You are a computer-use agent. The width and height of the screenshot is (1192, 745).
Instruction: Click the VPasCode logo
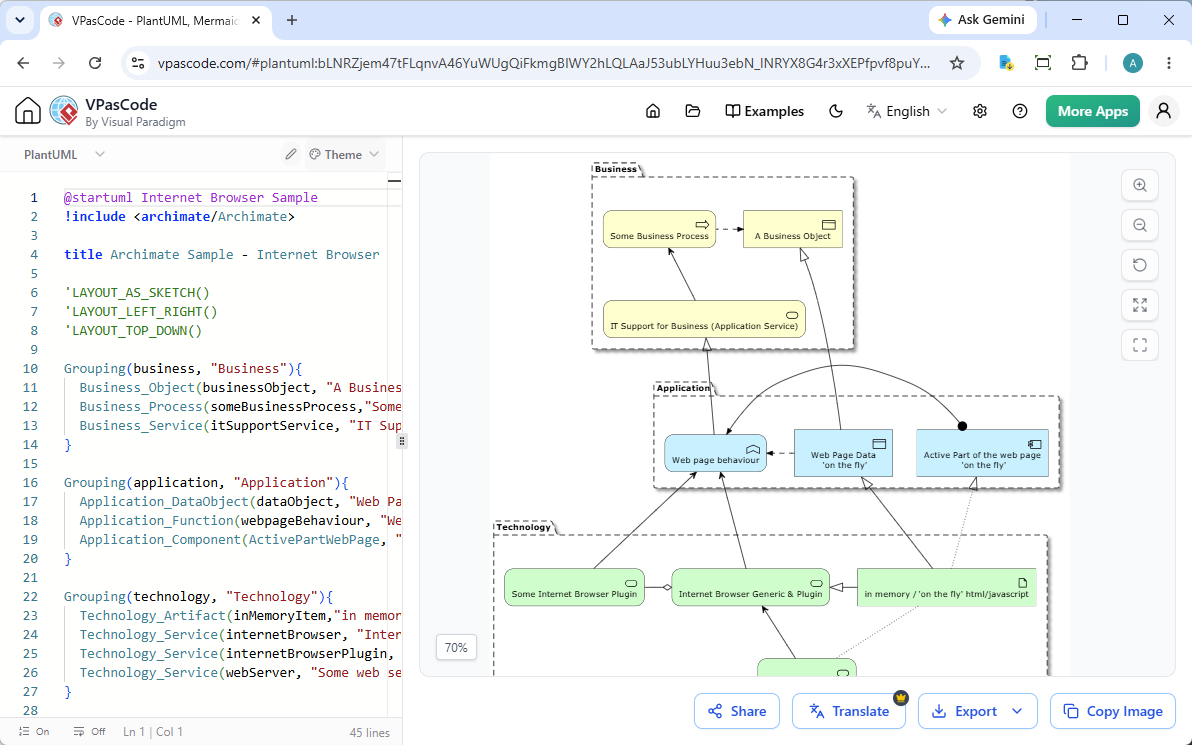tap(64, 111)
